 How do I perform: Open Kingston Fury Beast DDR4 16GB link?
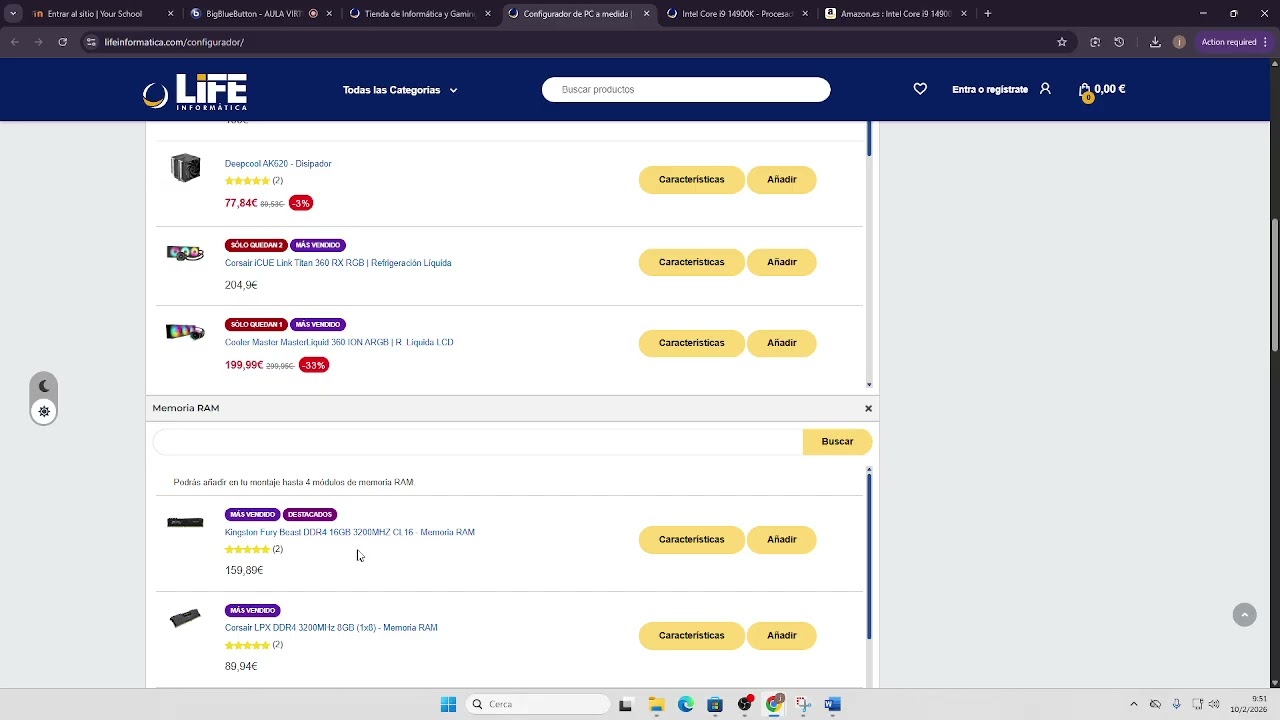click(x=350, y=532)
